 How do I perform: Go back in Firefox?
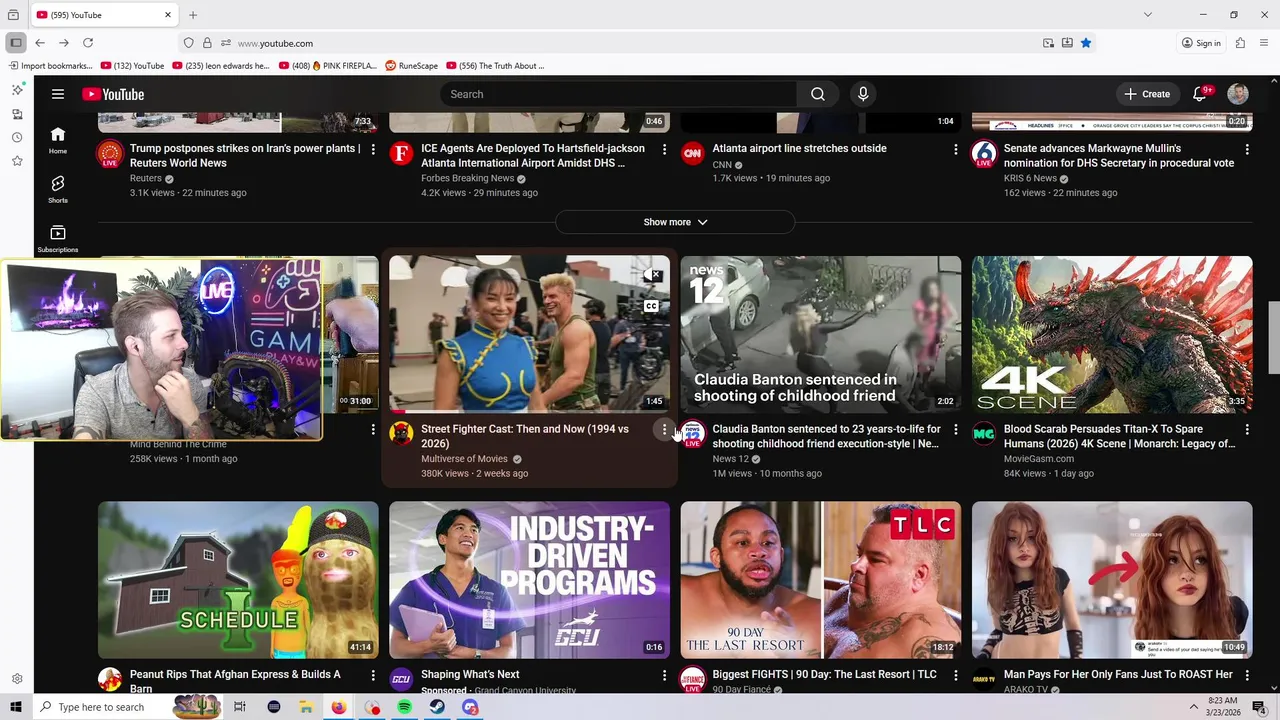coord(40,43)
